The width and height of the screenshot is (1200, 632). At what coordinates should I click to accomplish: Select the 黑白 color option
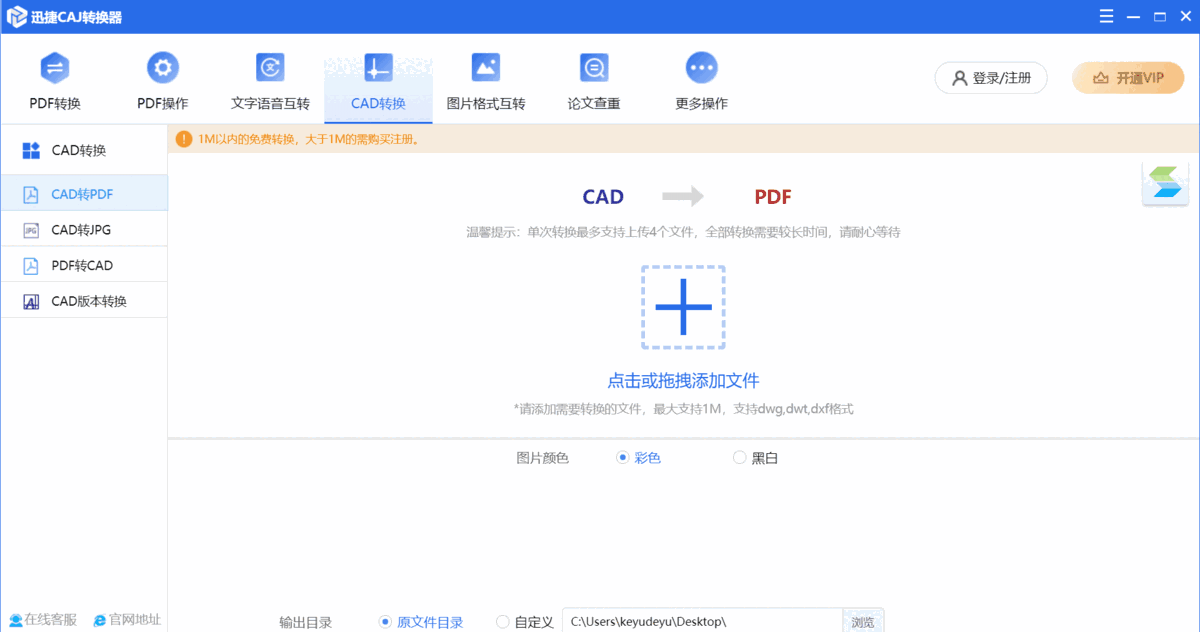(740, 457)
